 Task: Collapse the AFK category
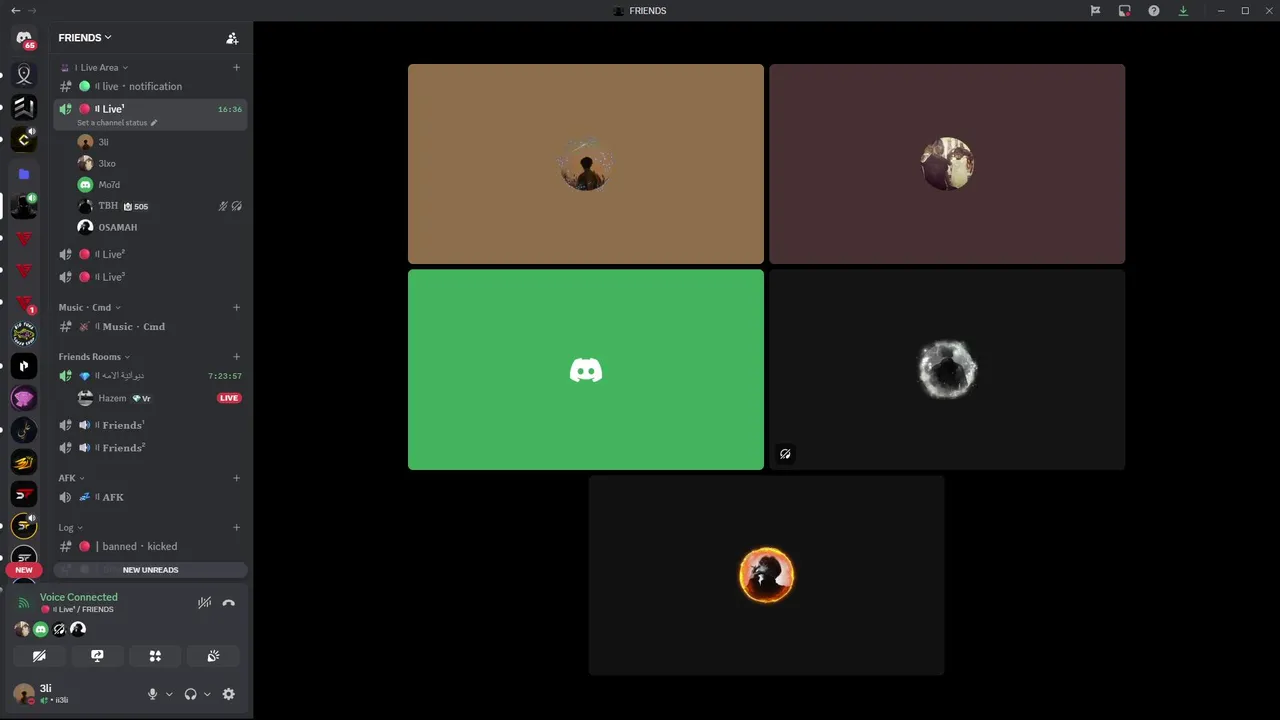pos(72,478)
